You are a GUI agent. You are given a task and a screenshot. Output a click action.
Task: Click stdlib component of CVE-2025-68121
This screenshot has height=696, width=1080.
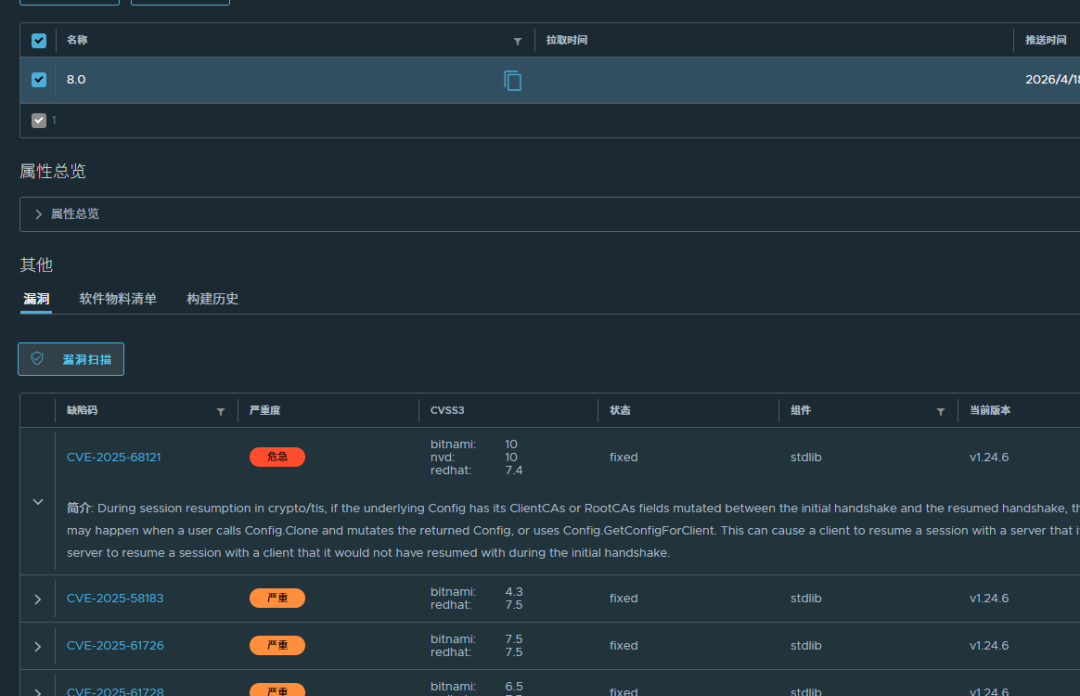(806, 457)
